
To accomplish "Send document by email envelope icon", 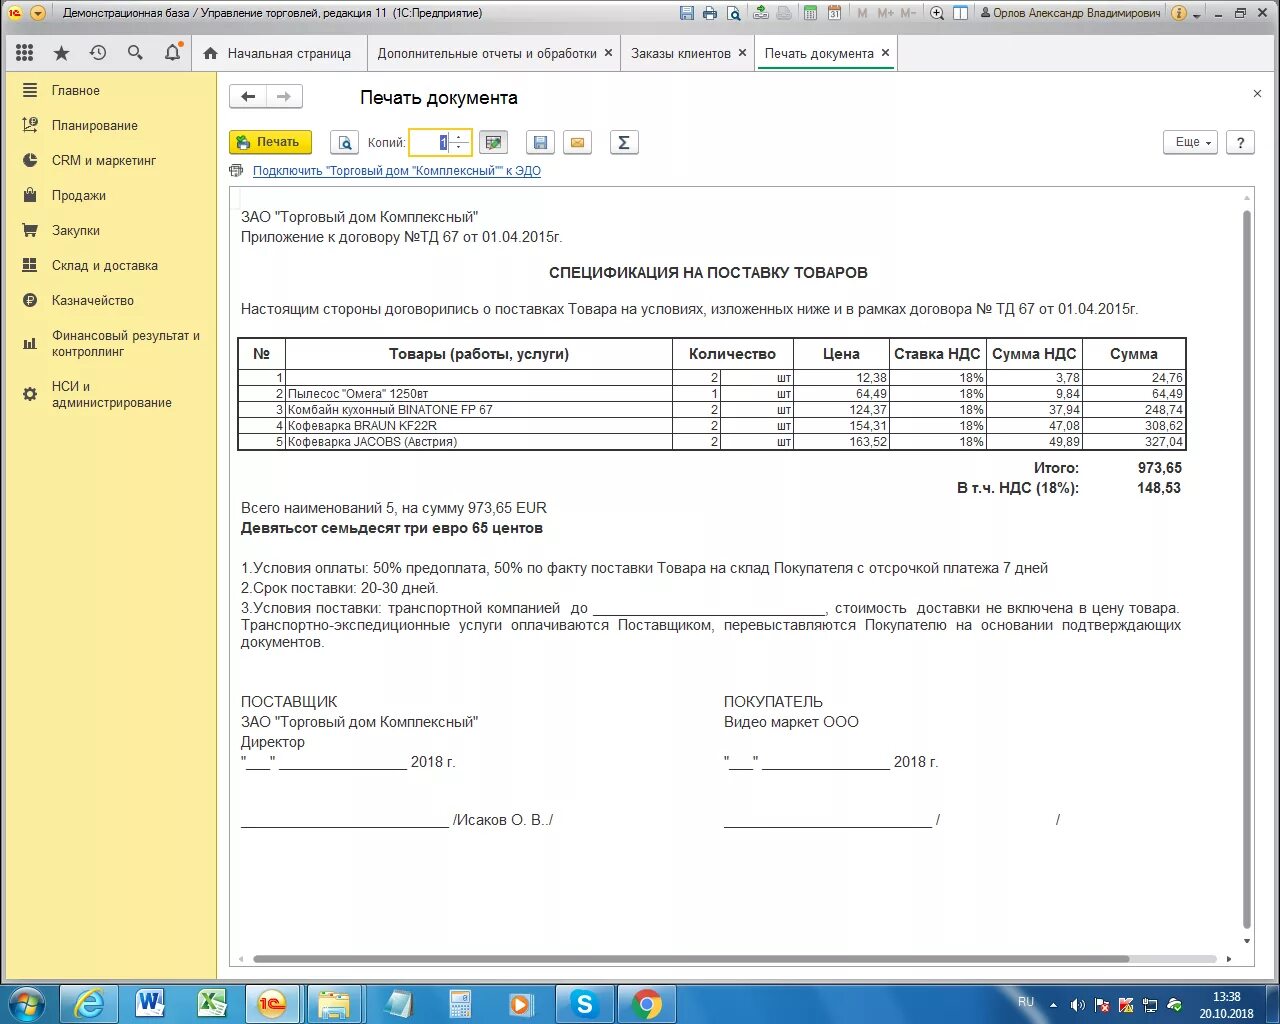I will click(577, 142).
